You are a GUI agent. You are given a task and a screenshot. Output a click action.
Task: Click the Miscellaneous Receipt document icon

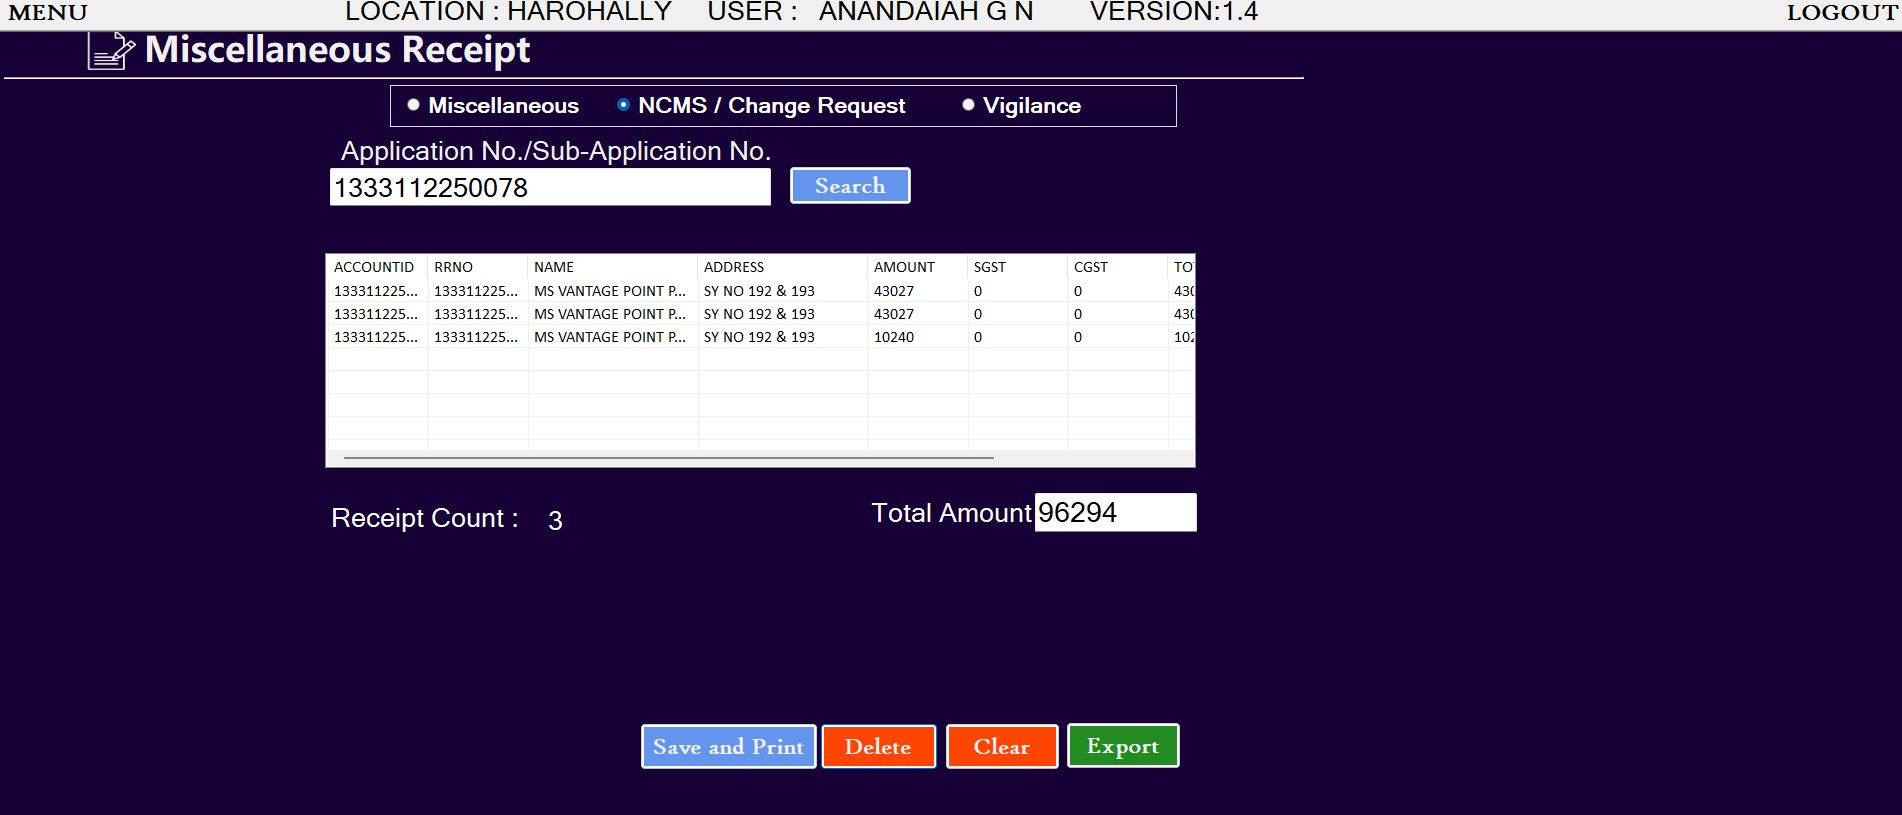(111, 51)
